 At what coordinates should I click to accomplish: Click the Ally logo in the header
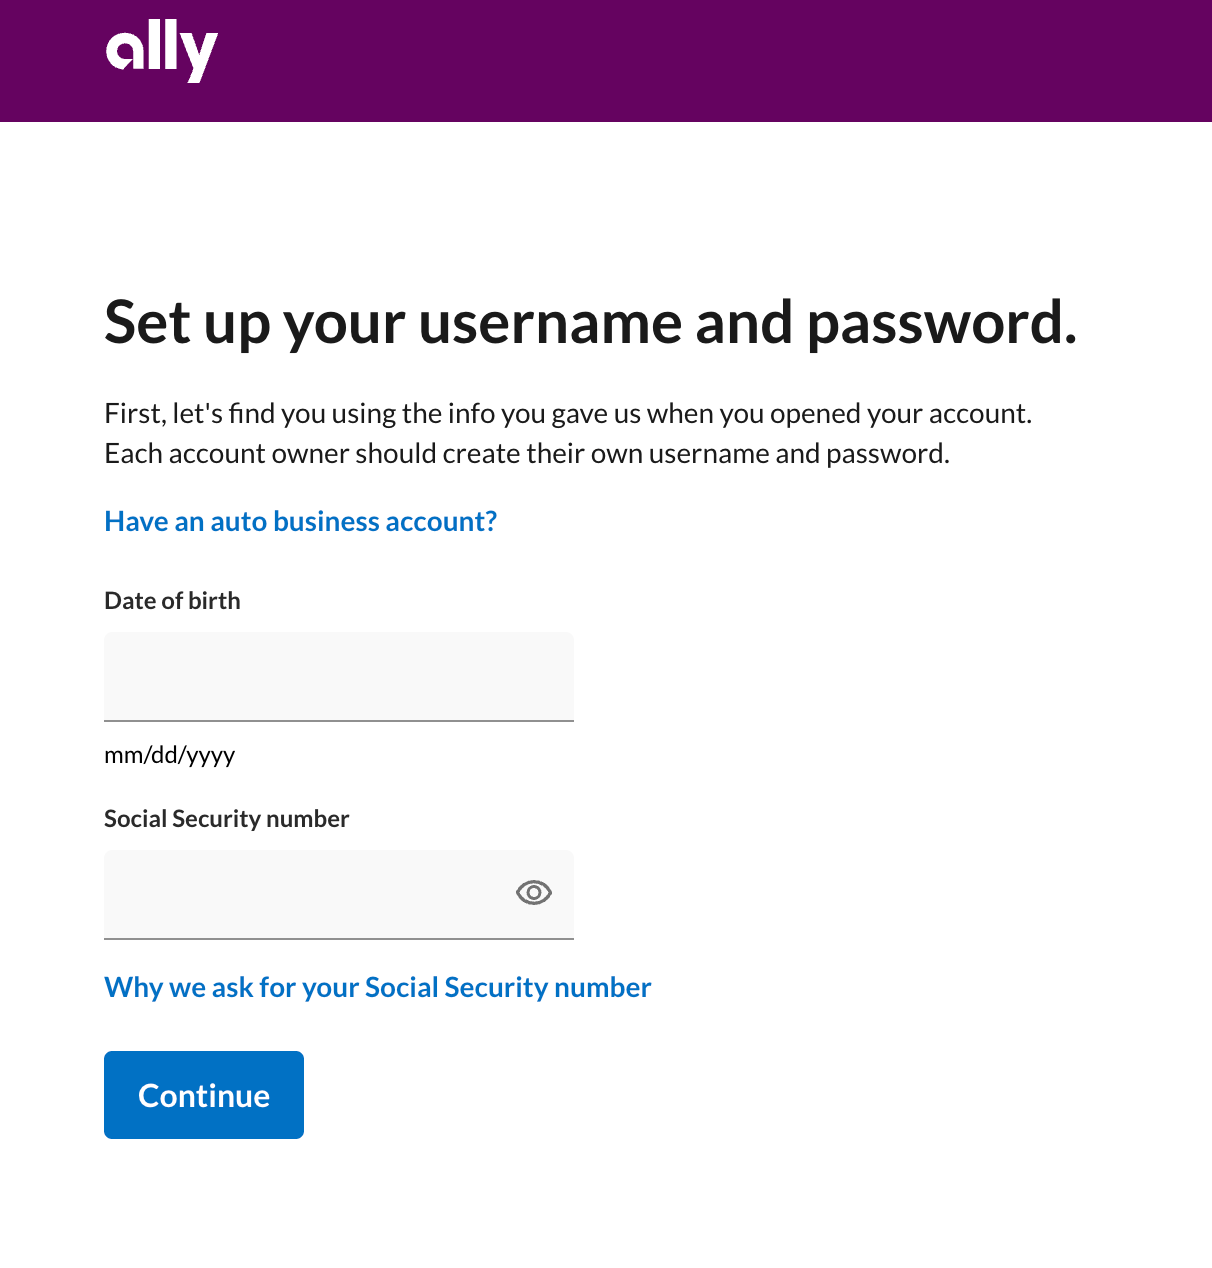tap(162, 52)
